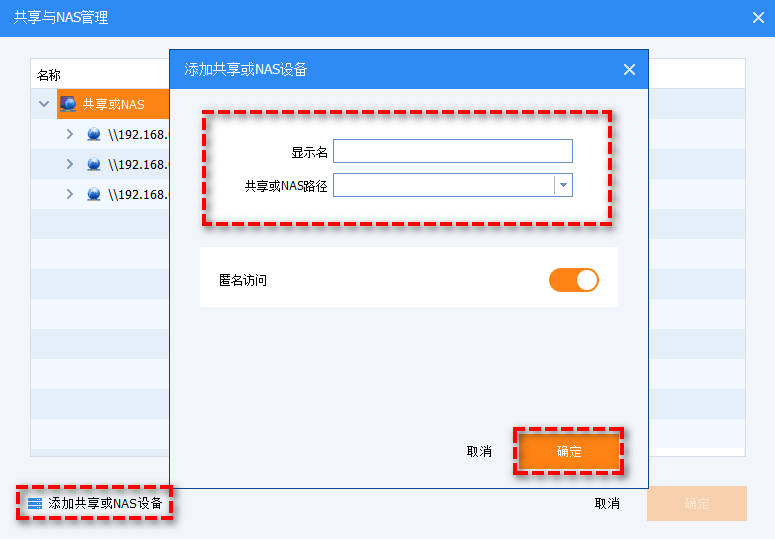Viewport: 775px width, 539px height.
Task: Click the server list icon beside 添加共享或NAS设备
Action: click(x=35, y=503)
